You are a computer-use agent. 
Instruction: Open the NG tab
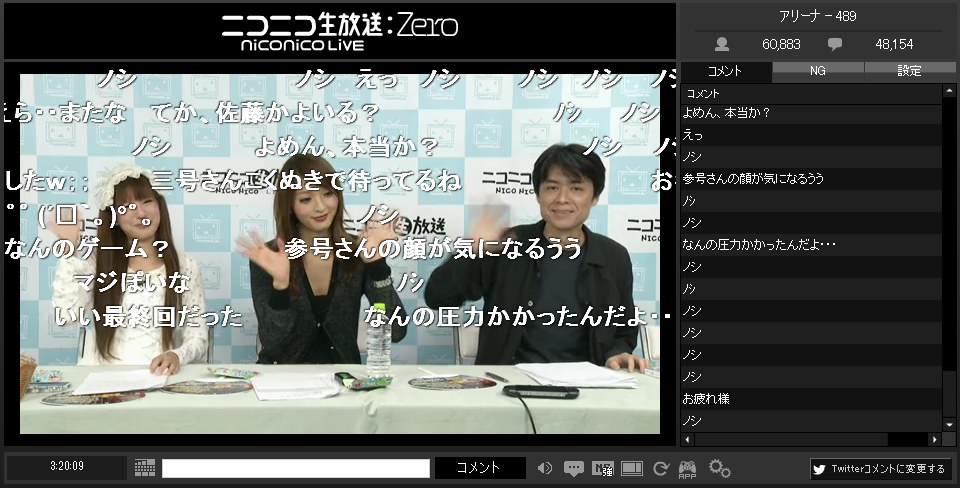[817, 71]
